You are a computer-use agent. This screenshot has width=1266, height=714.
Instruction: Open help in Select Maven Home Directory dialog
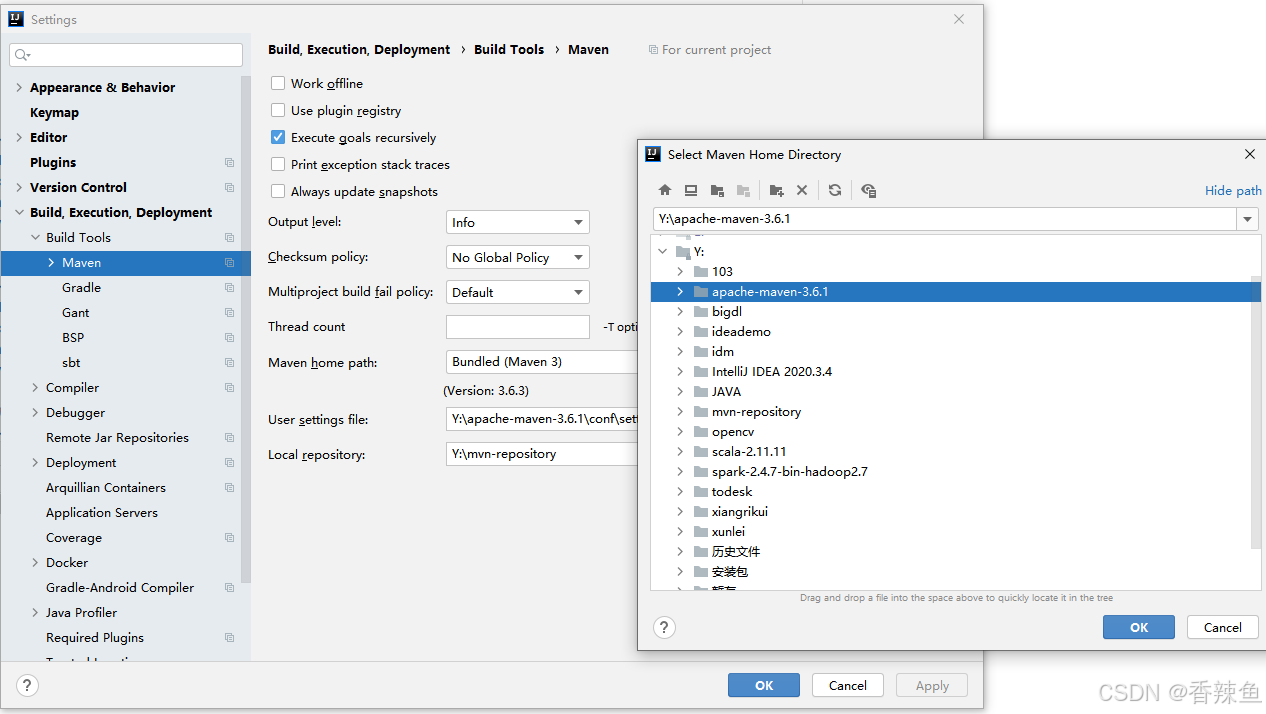664,627
